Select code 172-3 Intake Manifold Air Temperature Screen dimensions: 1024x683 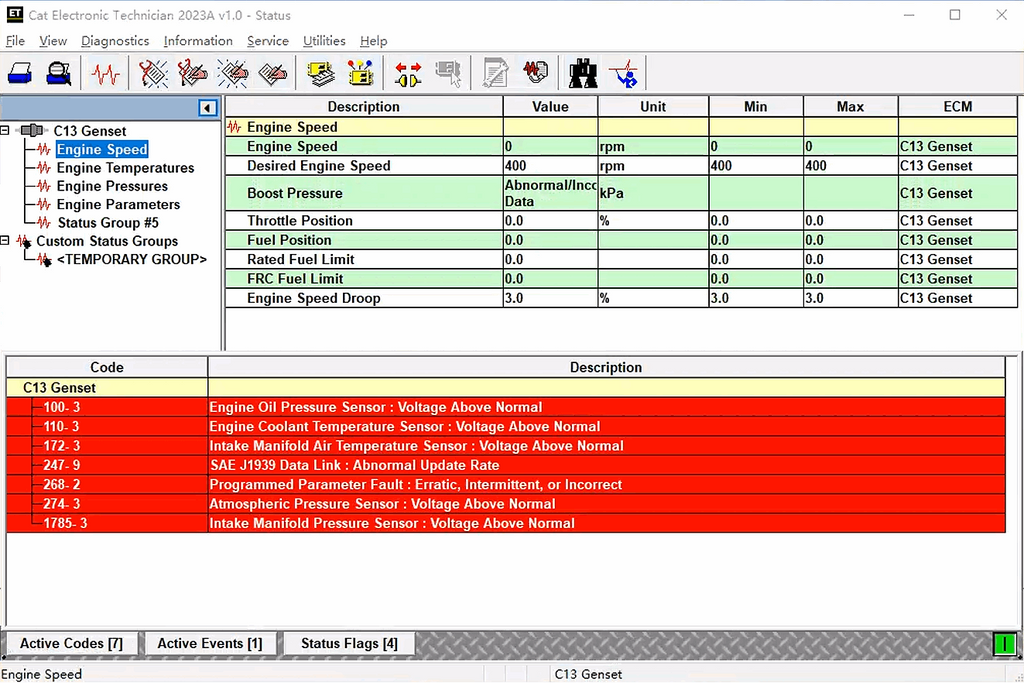coord(506,446)
